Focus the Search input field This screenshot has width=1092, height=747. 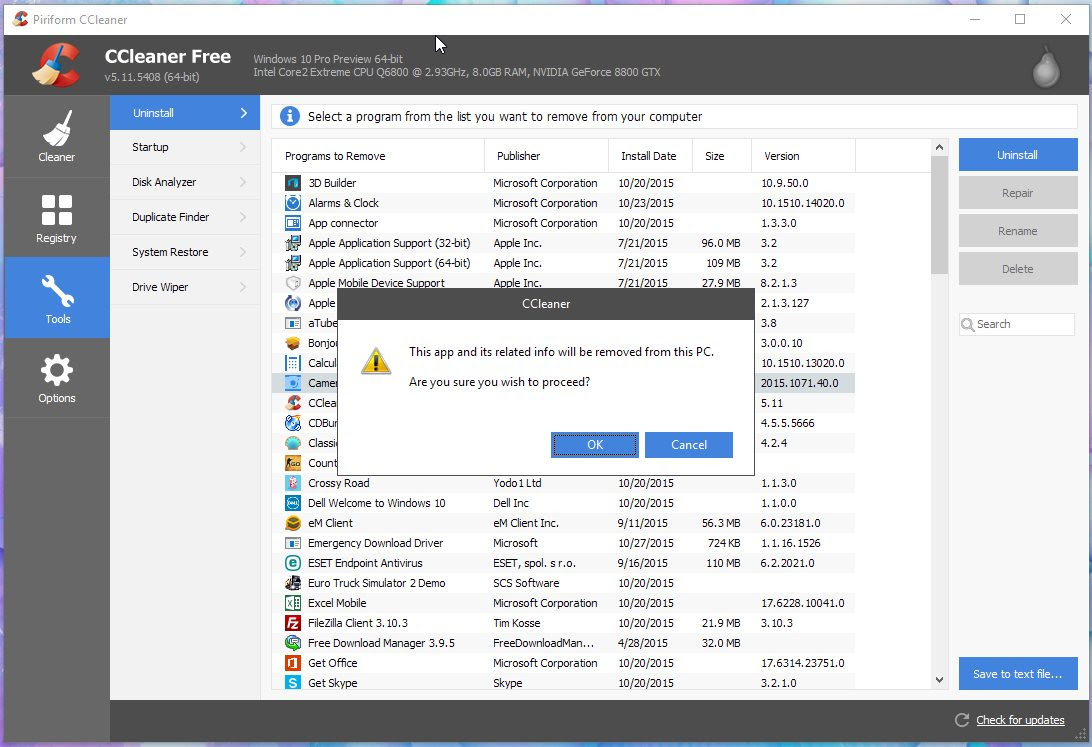1017,324
